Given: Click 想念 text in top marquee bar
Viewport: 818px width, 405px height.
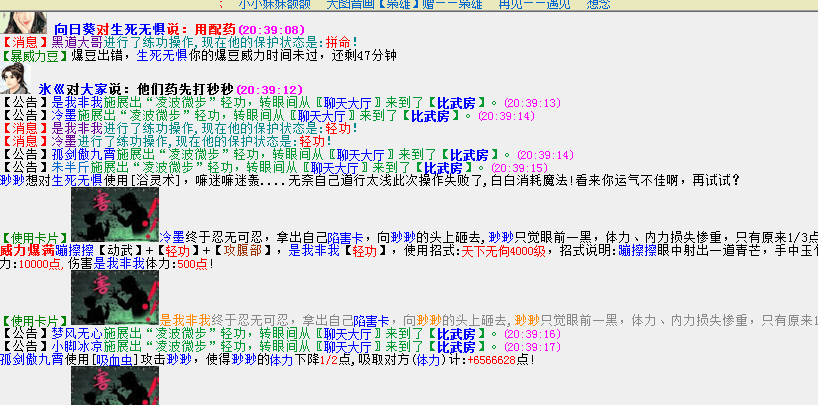Looking at the screenshot, I should pos(598,5).
